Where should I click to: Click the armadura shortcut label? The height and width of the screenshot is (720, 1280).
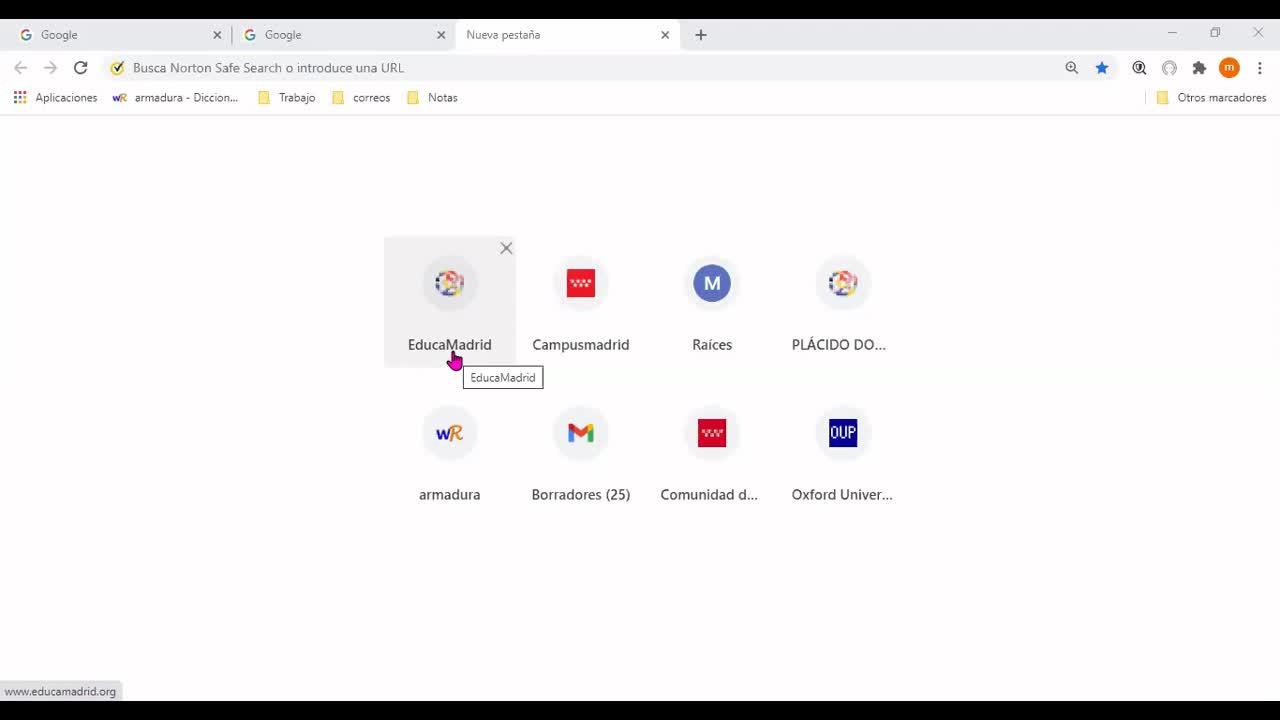coord(450,495)
